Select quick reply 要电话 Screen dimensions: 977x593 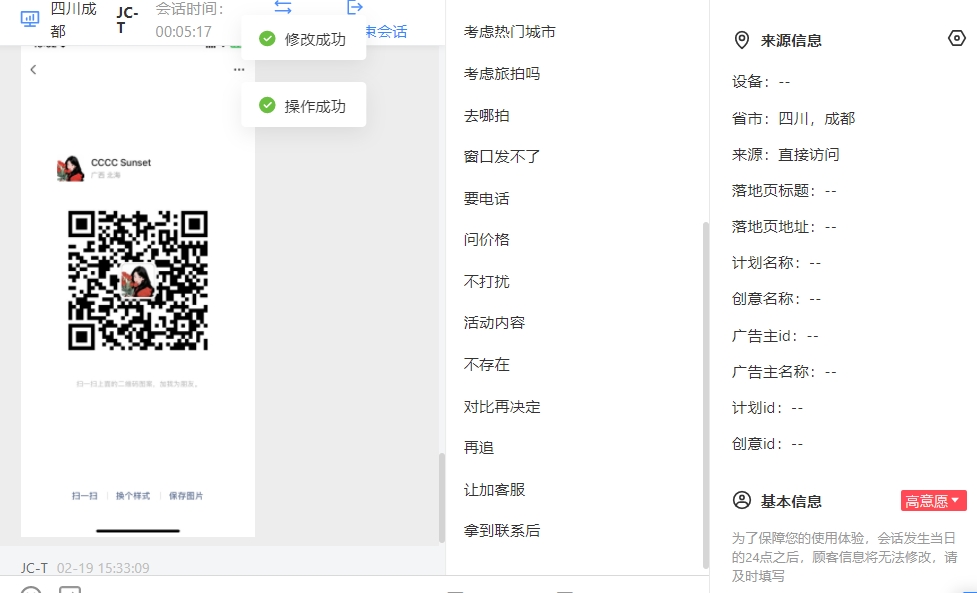(487, 198)
